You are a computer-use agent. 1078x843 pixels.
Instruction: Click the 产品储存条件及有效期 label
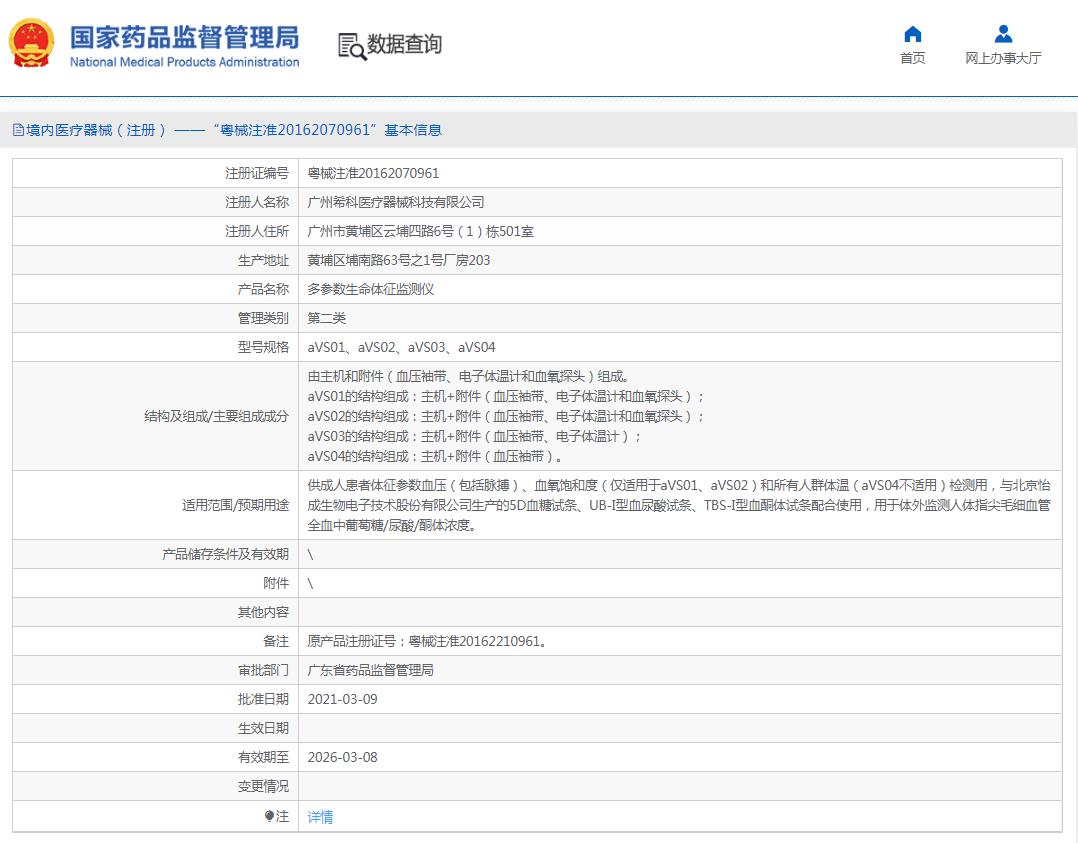point(226,554)
